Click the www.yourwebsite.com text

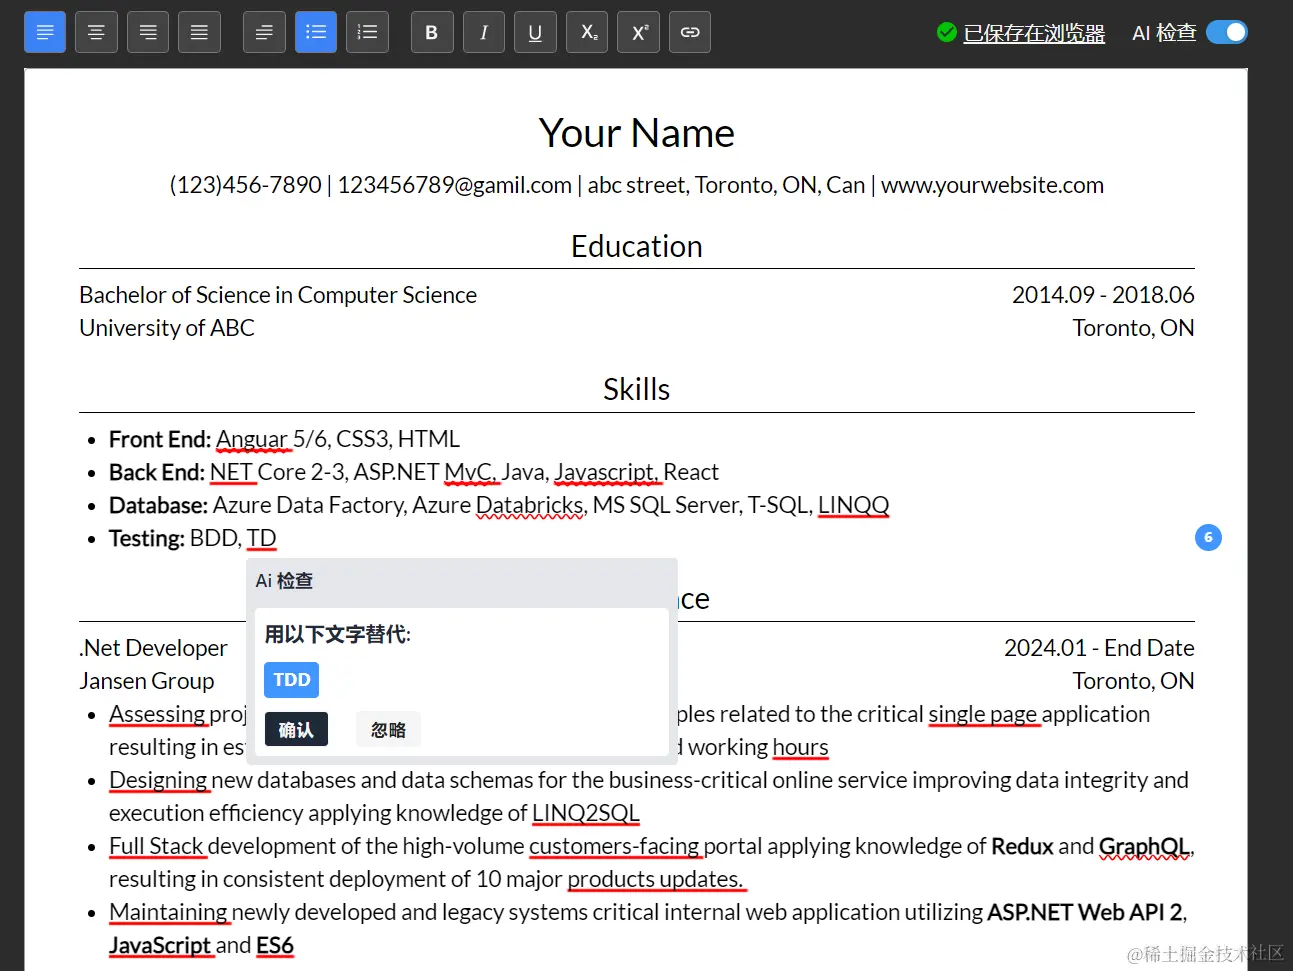tap(992, 185)
